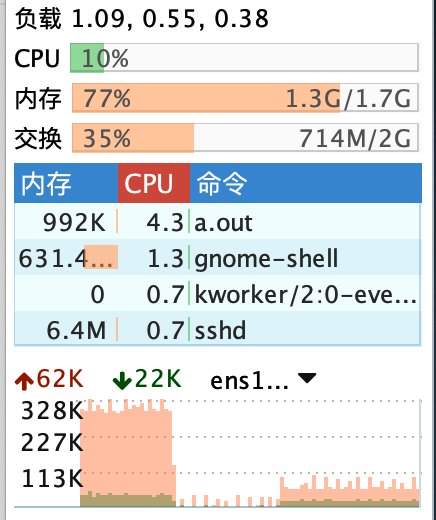Sort processes by the 命令 column header

306,183
